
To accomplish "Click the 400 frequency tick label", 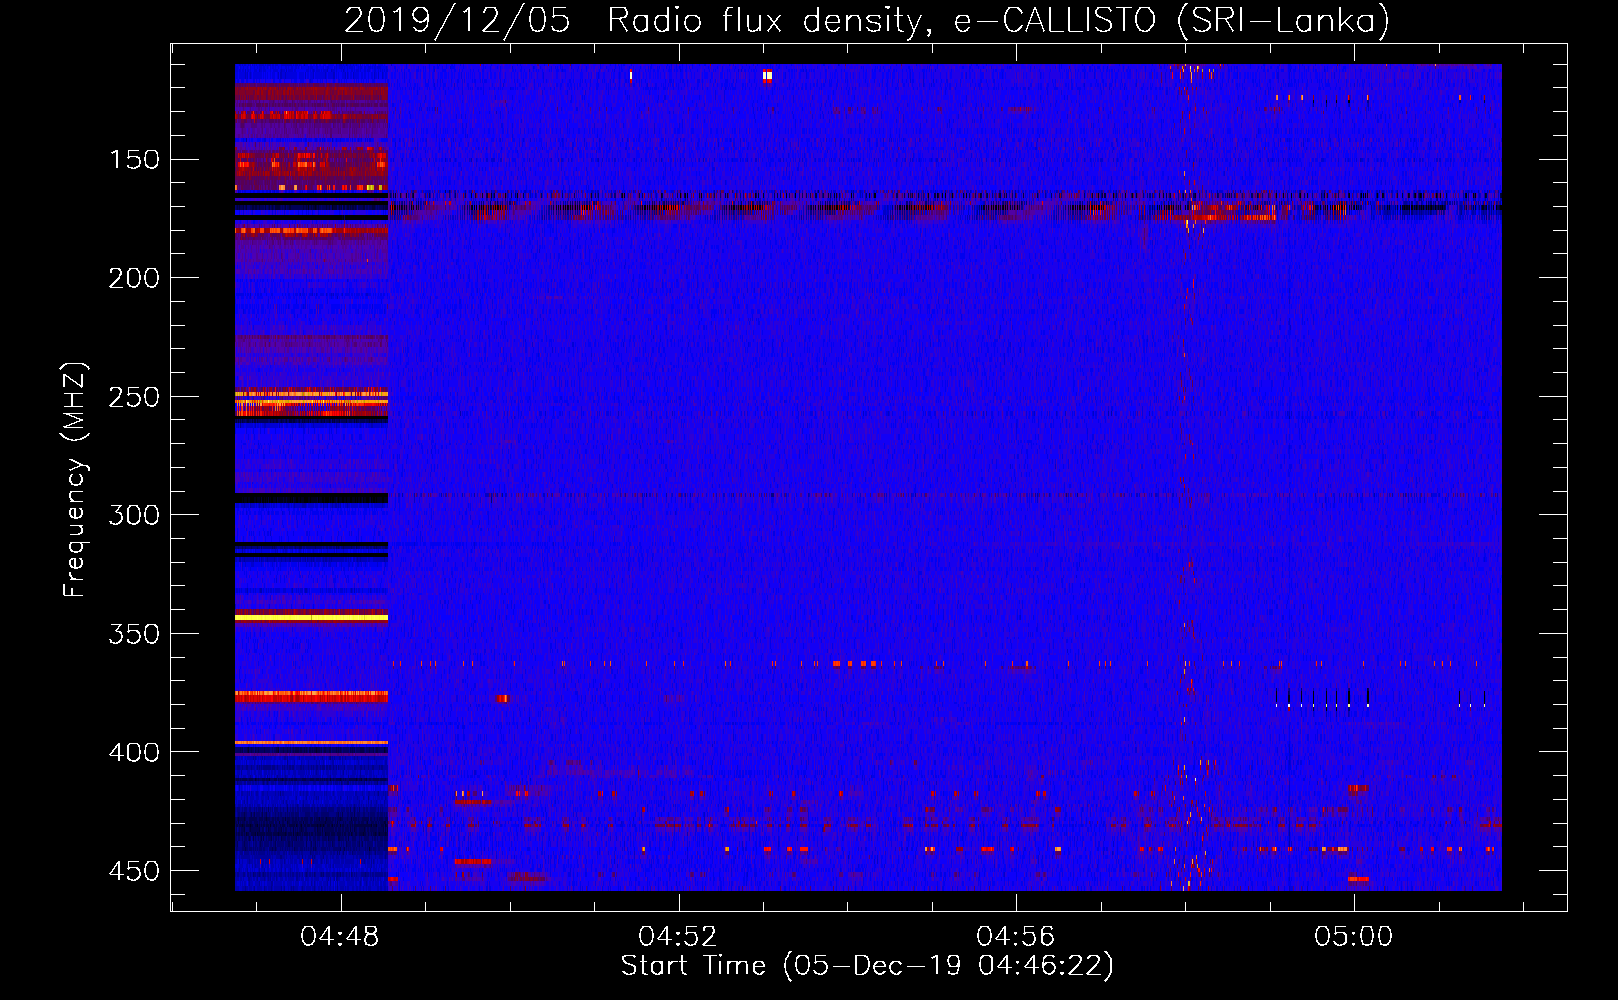I will point(134,752).
